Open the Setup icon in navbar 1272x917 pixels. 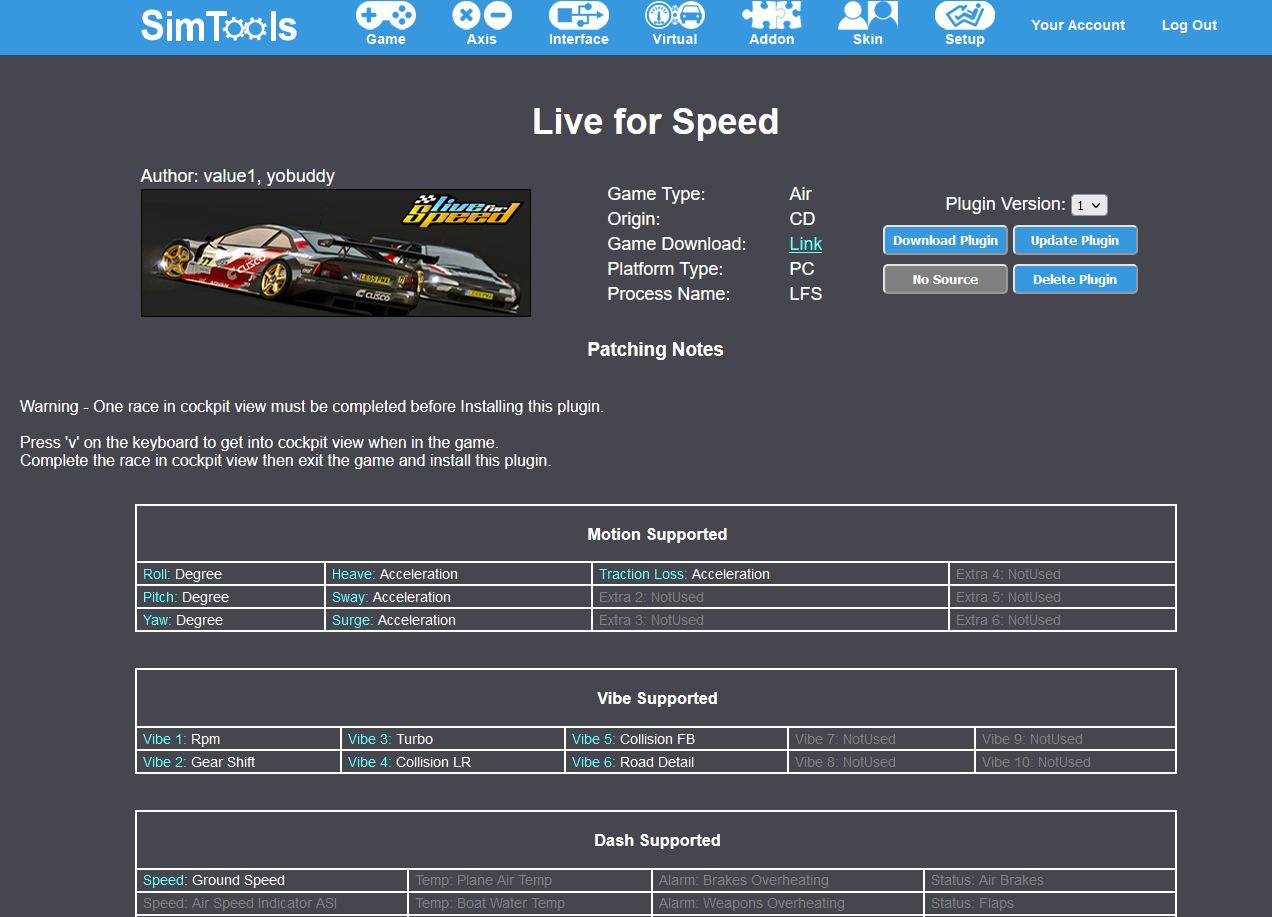coord(965,17)
